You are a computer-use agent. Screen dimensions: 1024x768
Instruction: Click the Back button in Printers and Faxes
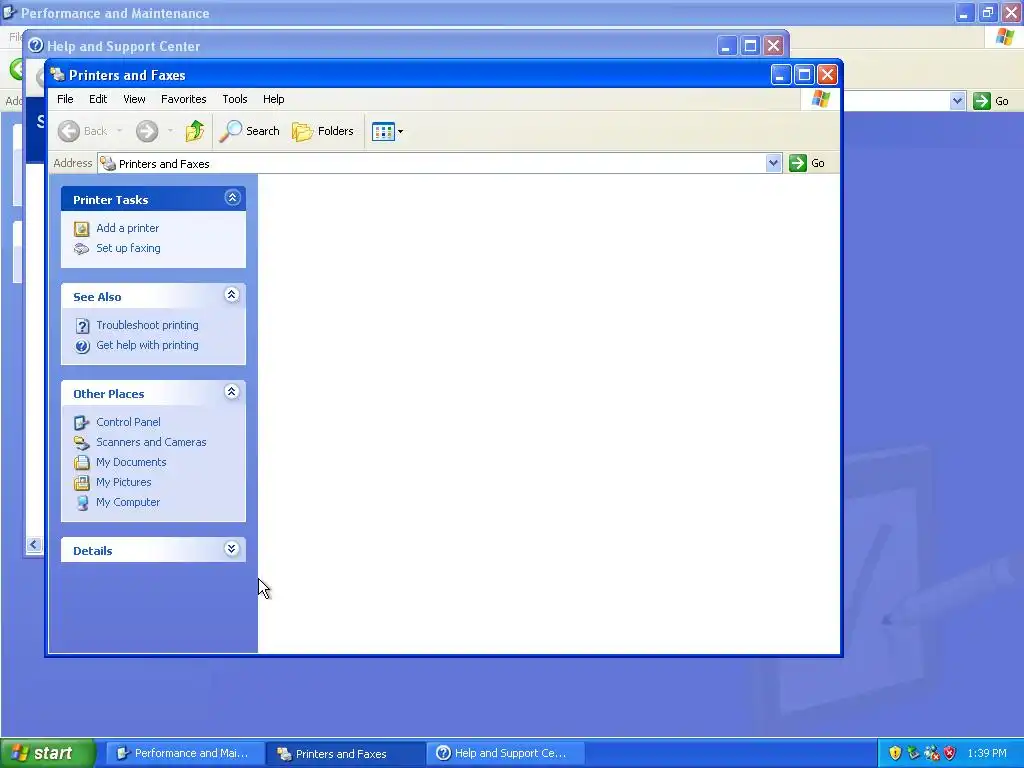coord(82,131)
